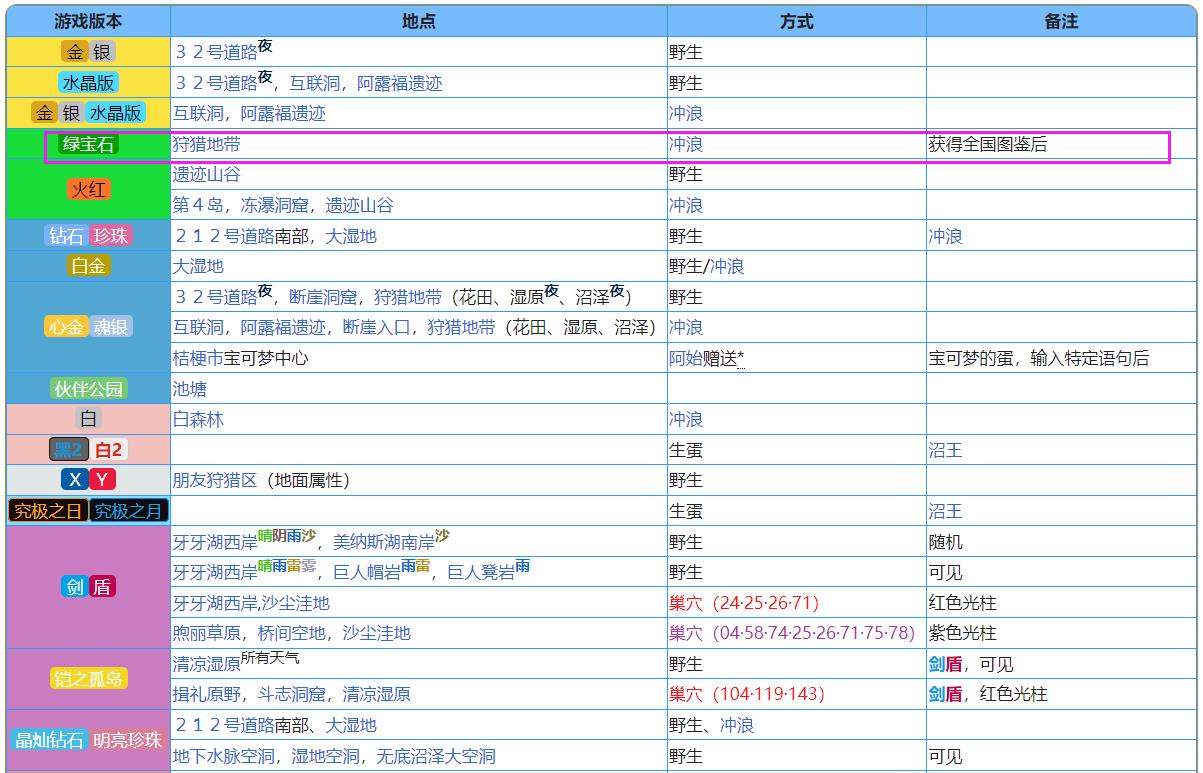Open the 沼王 link in the remarks column
This screenshot has width=1203, height=773.
click(944, 450)
